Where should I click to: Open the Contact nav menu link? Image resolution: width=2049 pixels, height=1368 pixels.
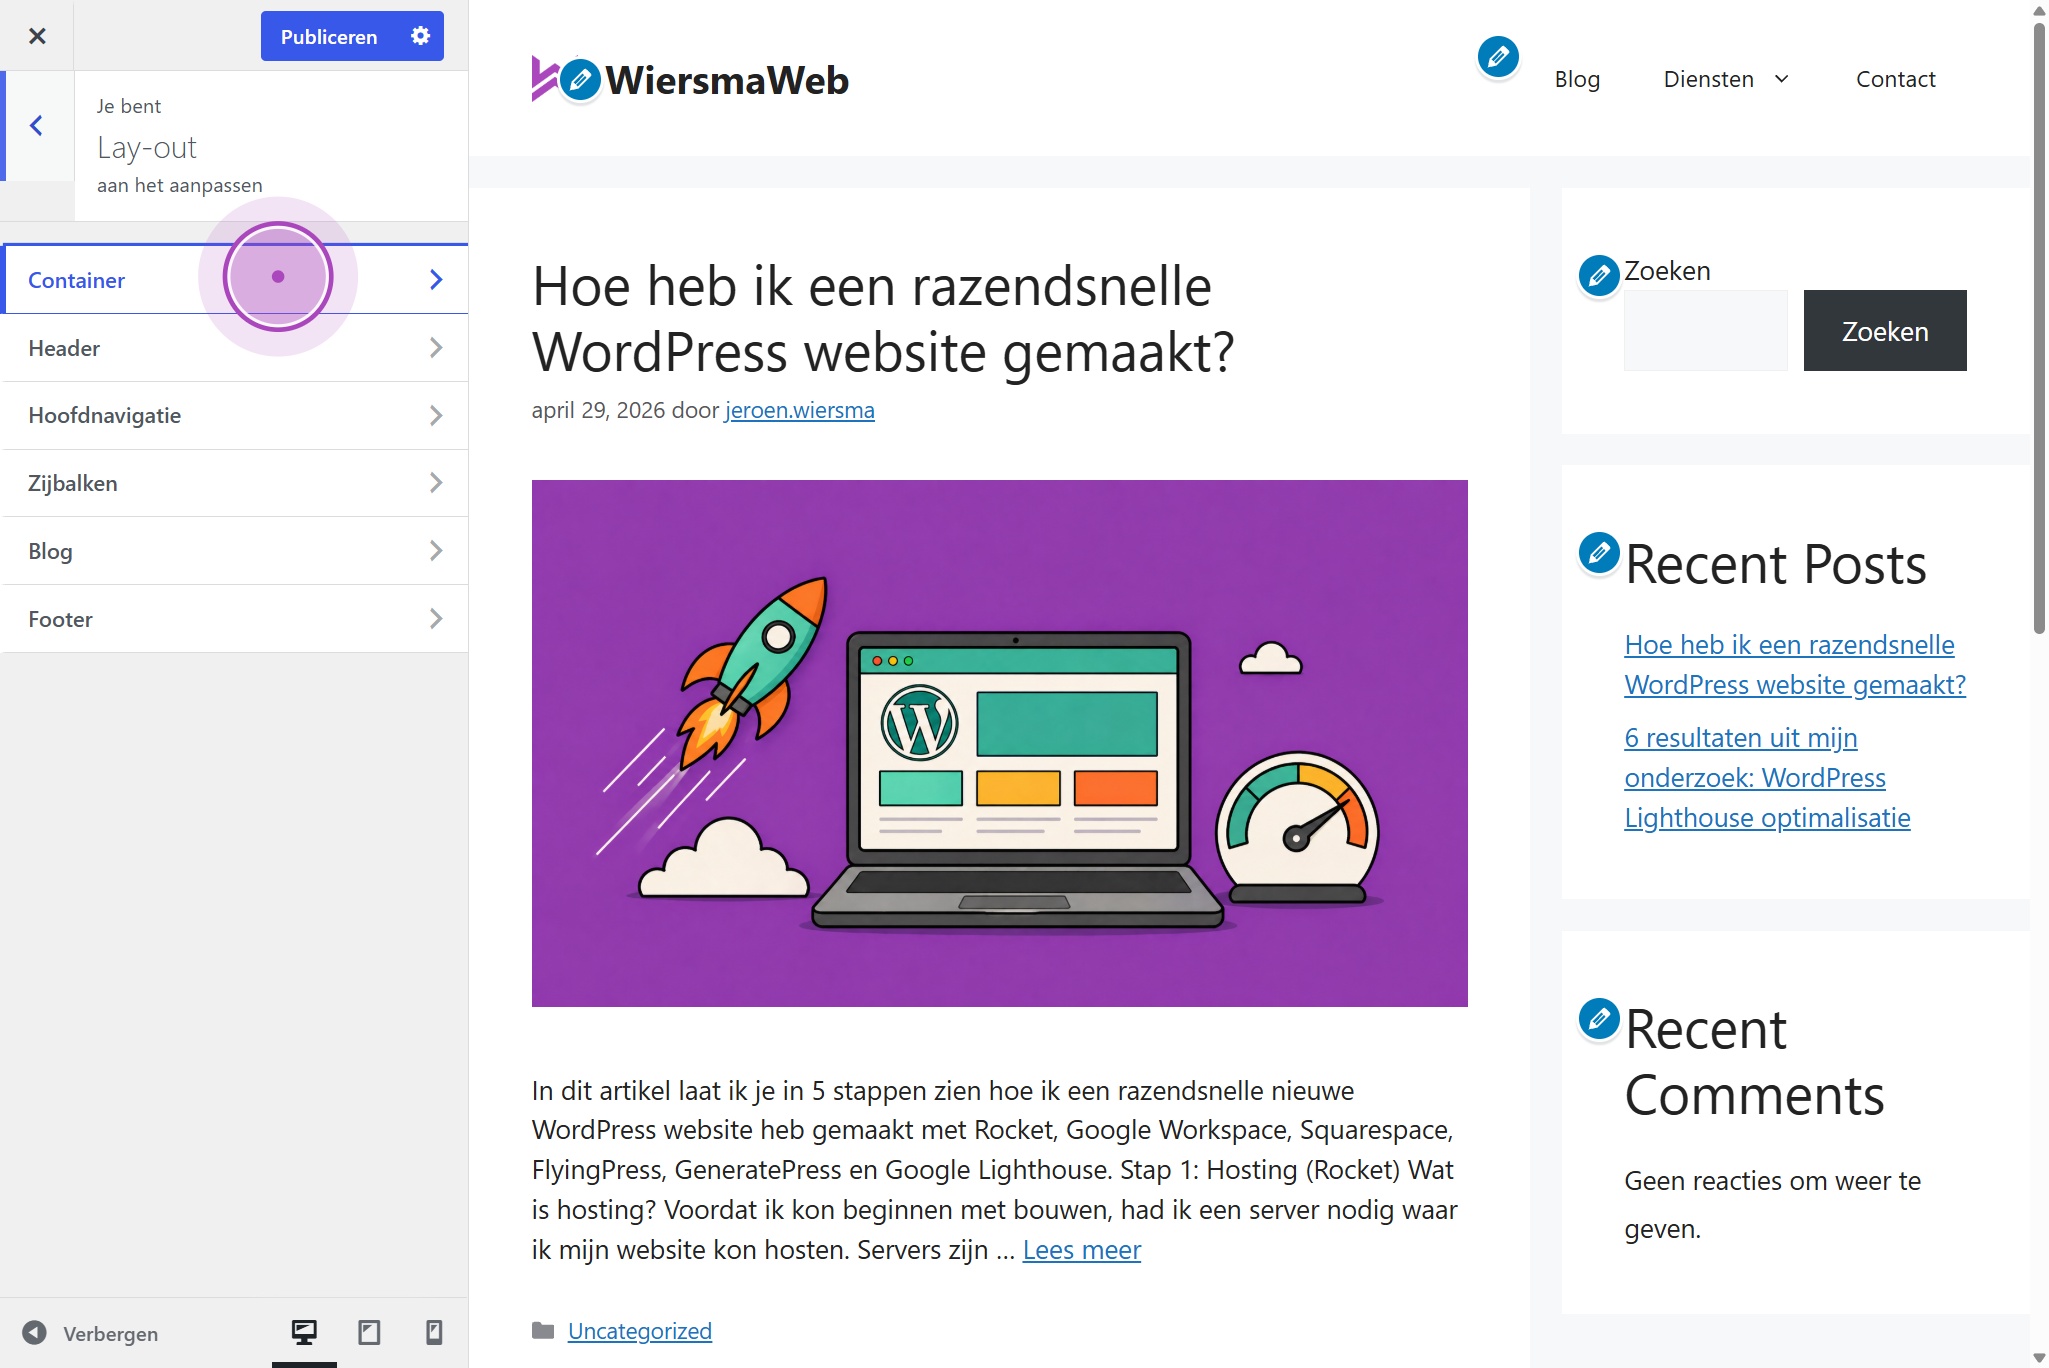coord(1896,79)
